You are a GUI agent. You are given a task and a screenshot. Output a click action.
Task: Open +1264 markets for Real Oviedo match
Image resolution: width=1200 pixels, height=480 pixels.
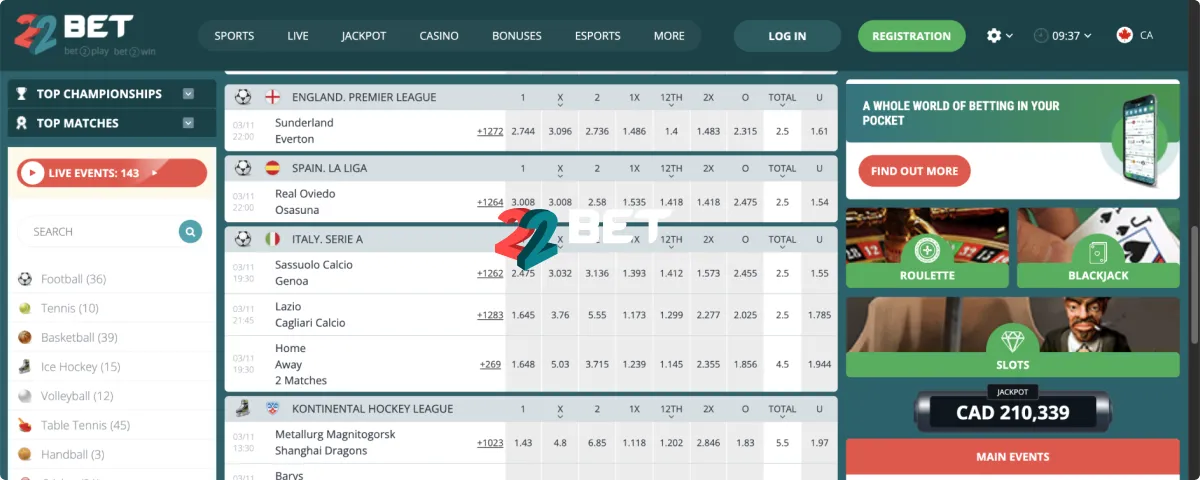click(x=490, y=202)
